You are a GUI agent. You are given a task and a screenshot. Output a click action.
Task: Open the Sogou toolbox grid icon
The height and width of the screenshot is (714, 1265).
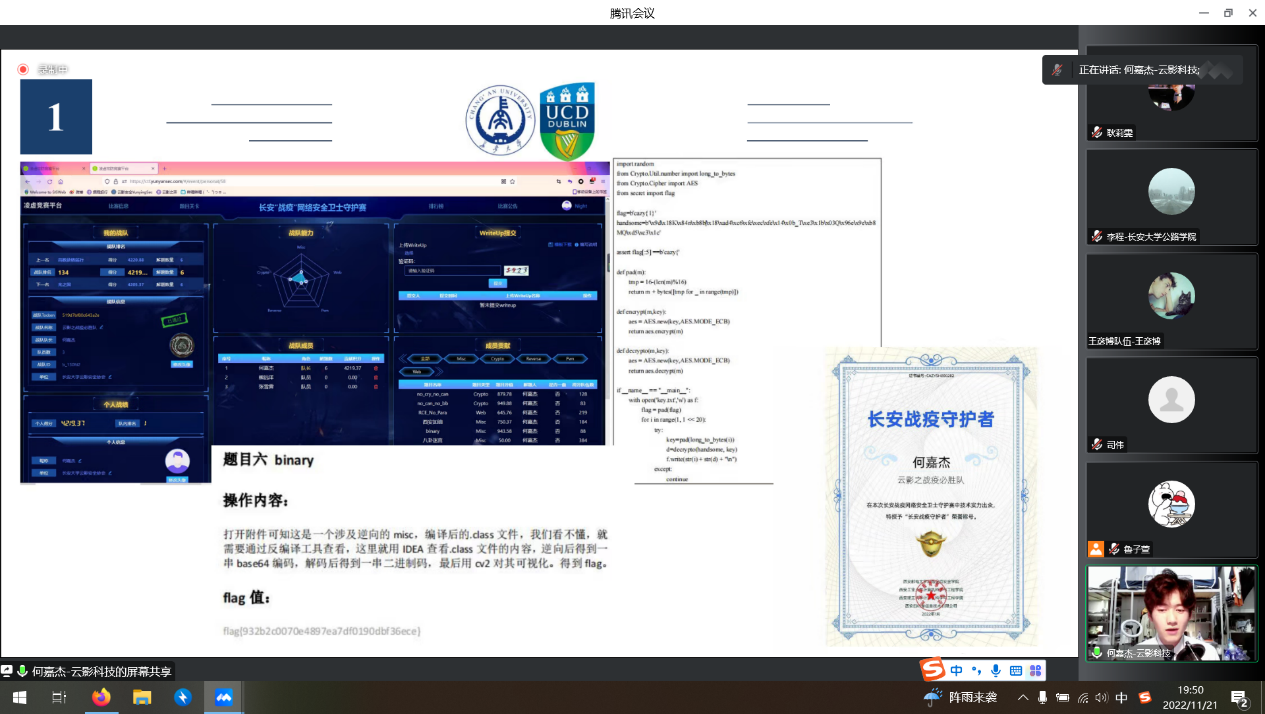1036,670
